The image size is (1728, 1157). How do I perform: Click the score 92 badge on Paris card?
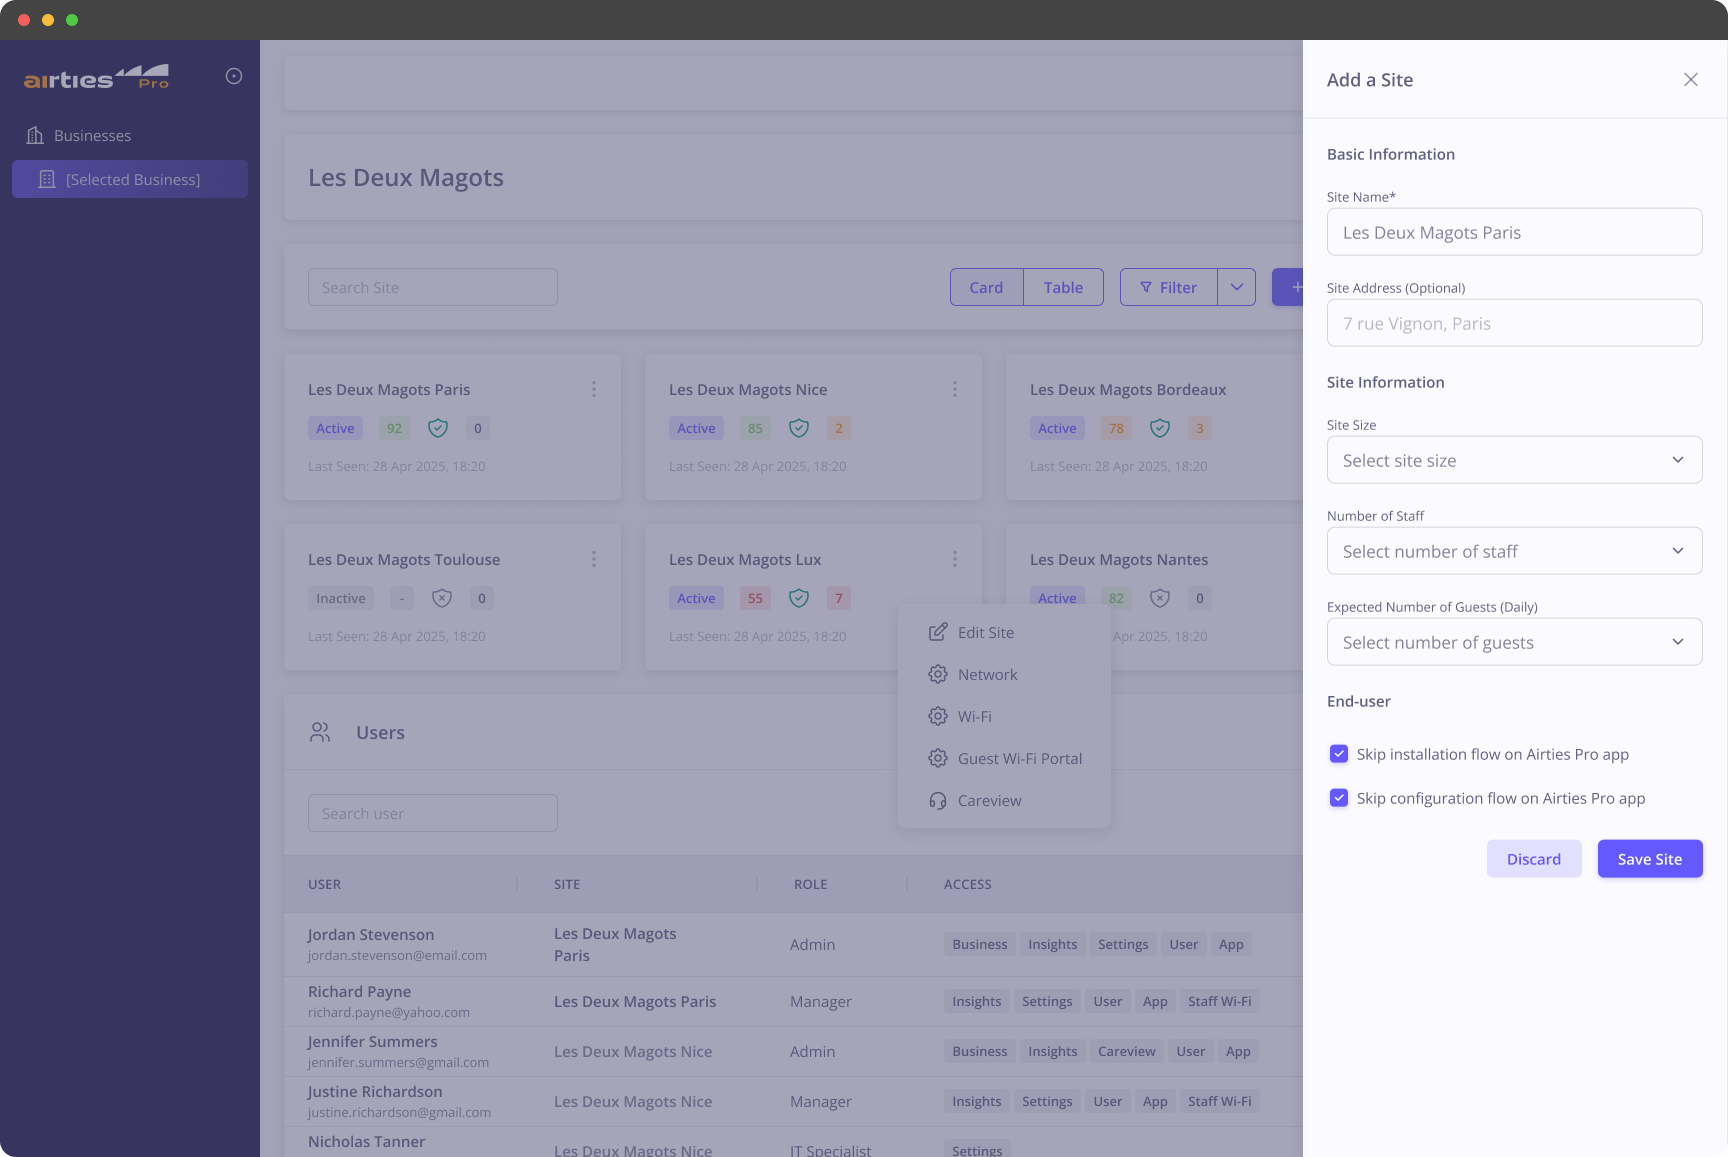(394, 428)
